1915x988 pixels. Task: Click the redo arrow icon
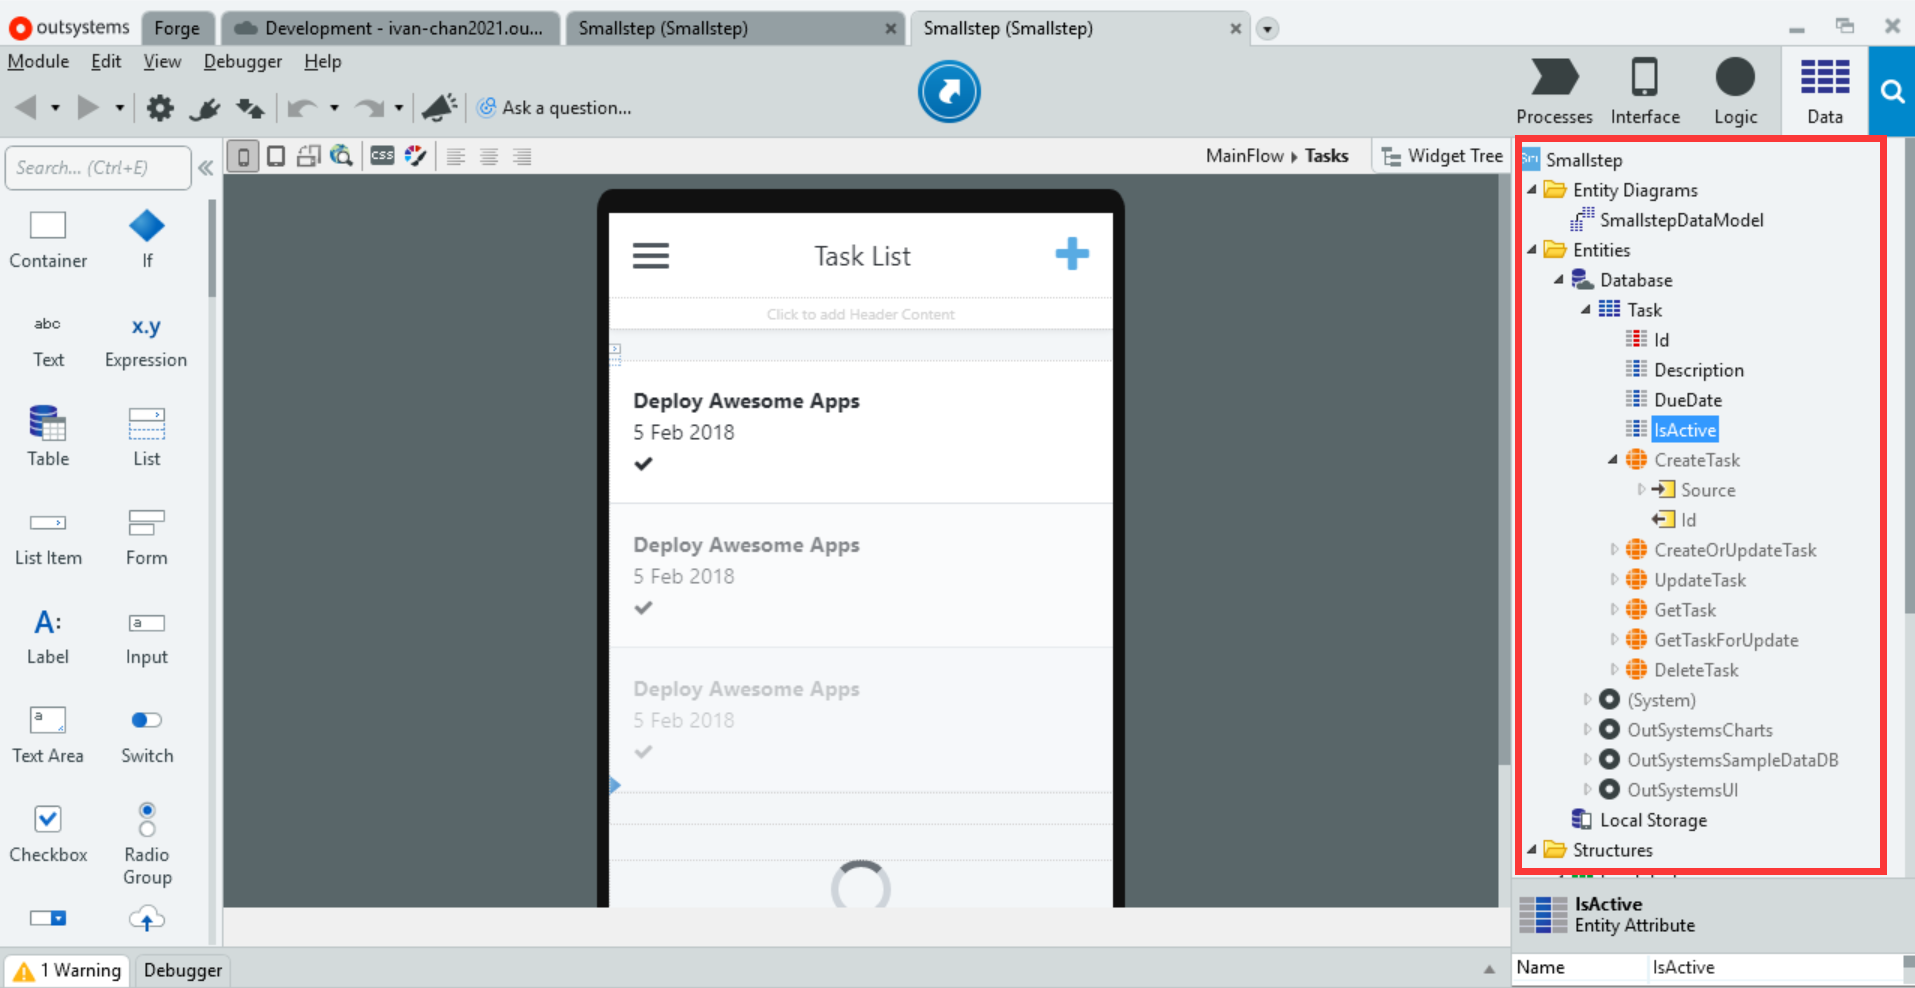click(x=369, y=107)
